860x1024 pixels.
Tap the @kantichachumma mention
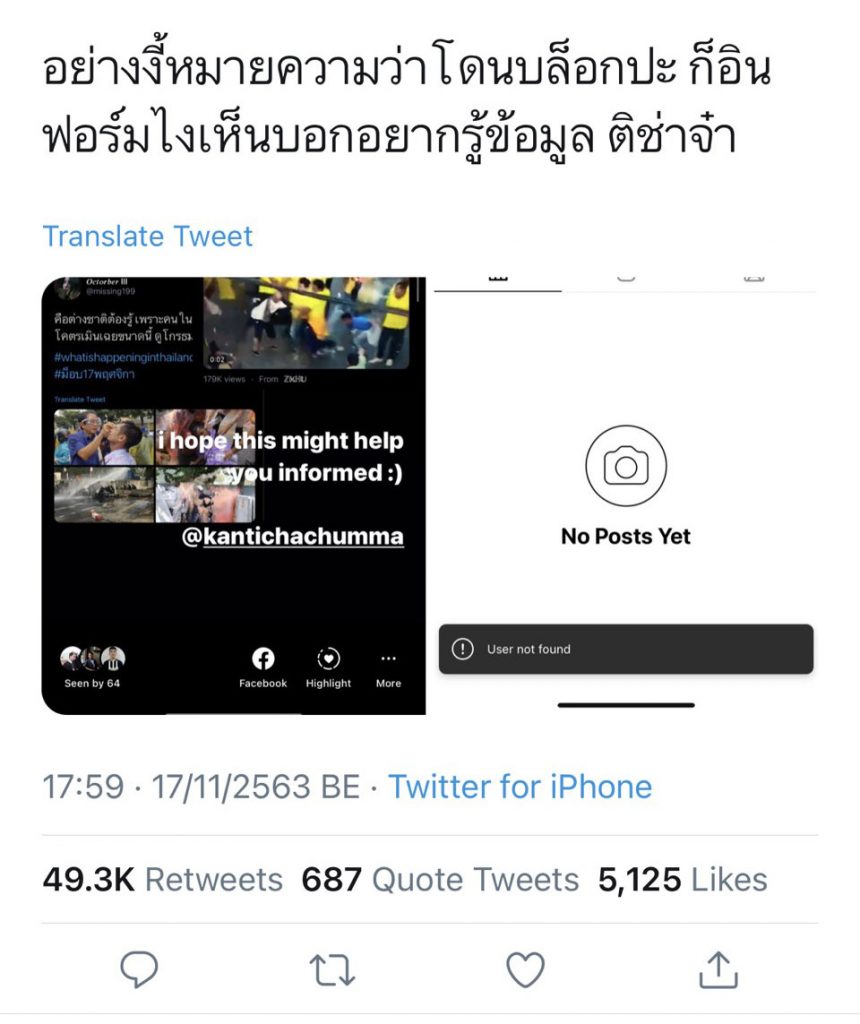(293, 536)
